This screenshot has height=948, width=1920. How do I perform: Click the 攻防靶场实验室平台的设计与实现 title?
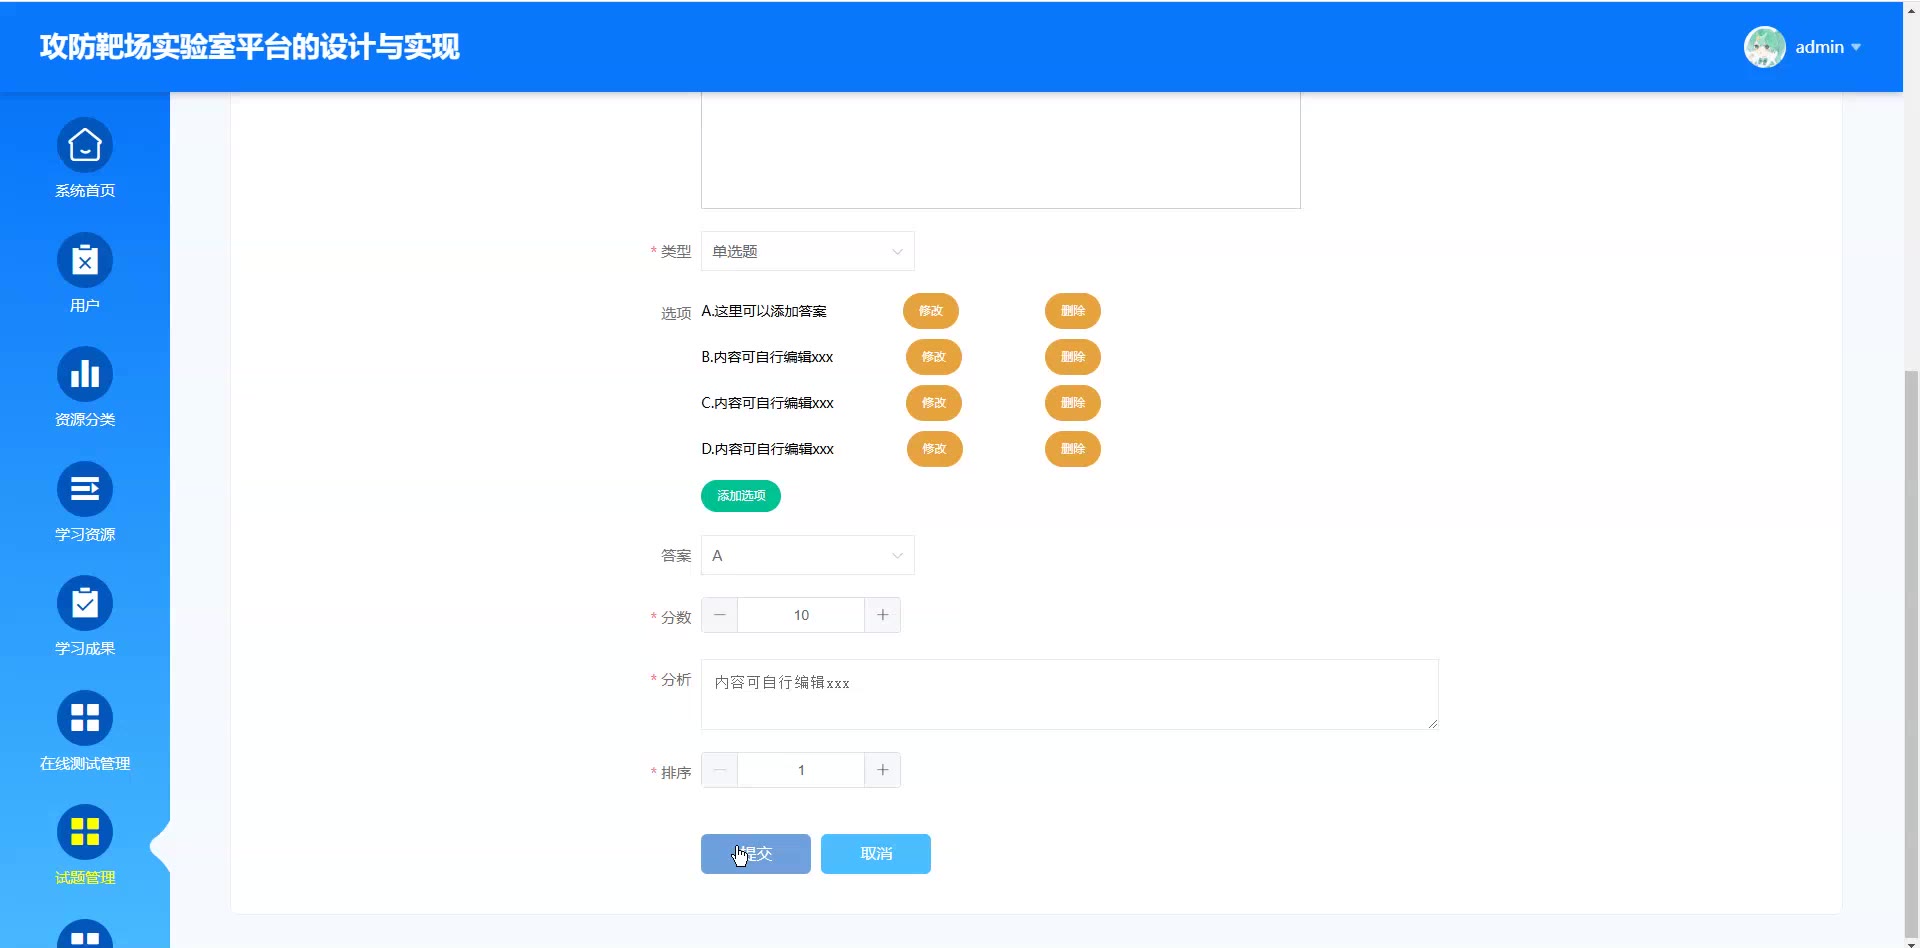click(x=250, y=47)
